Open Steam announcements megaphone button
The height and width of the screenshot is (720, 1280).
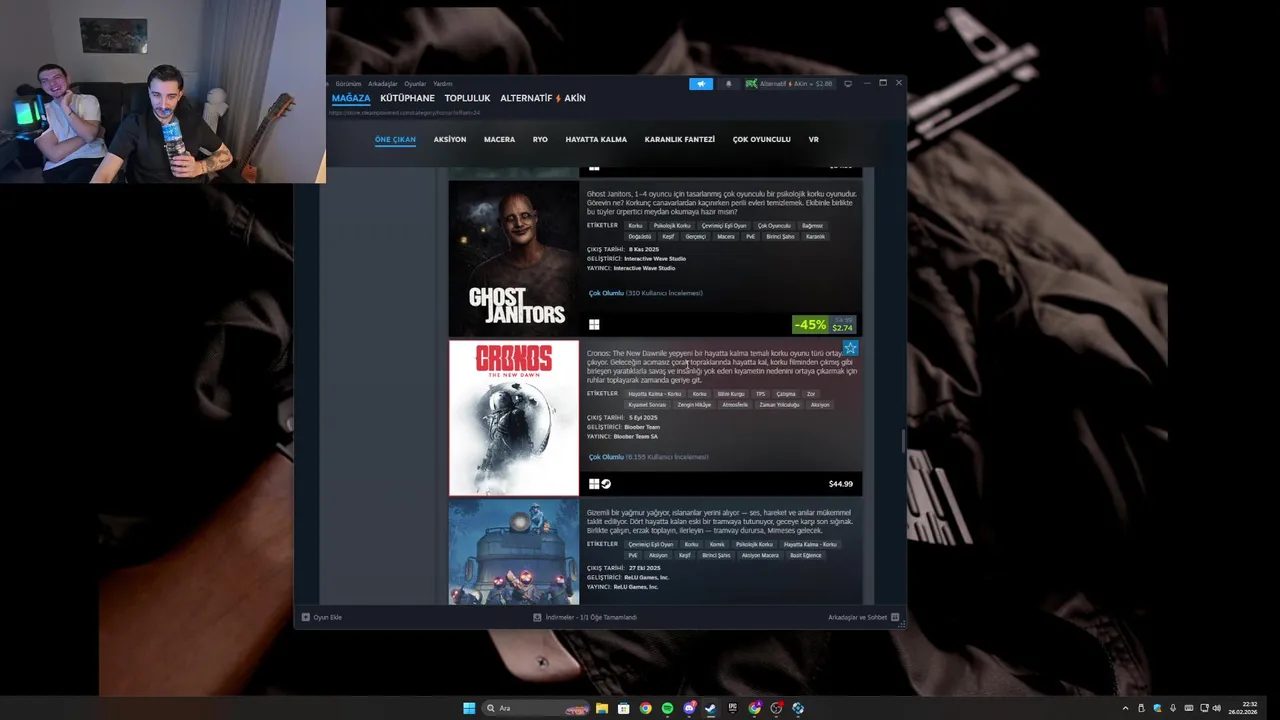click(x=701, y=84)
